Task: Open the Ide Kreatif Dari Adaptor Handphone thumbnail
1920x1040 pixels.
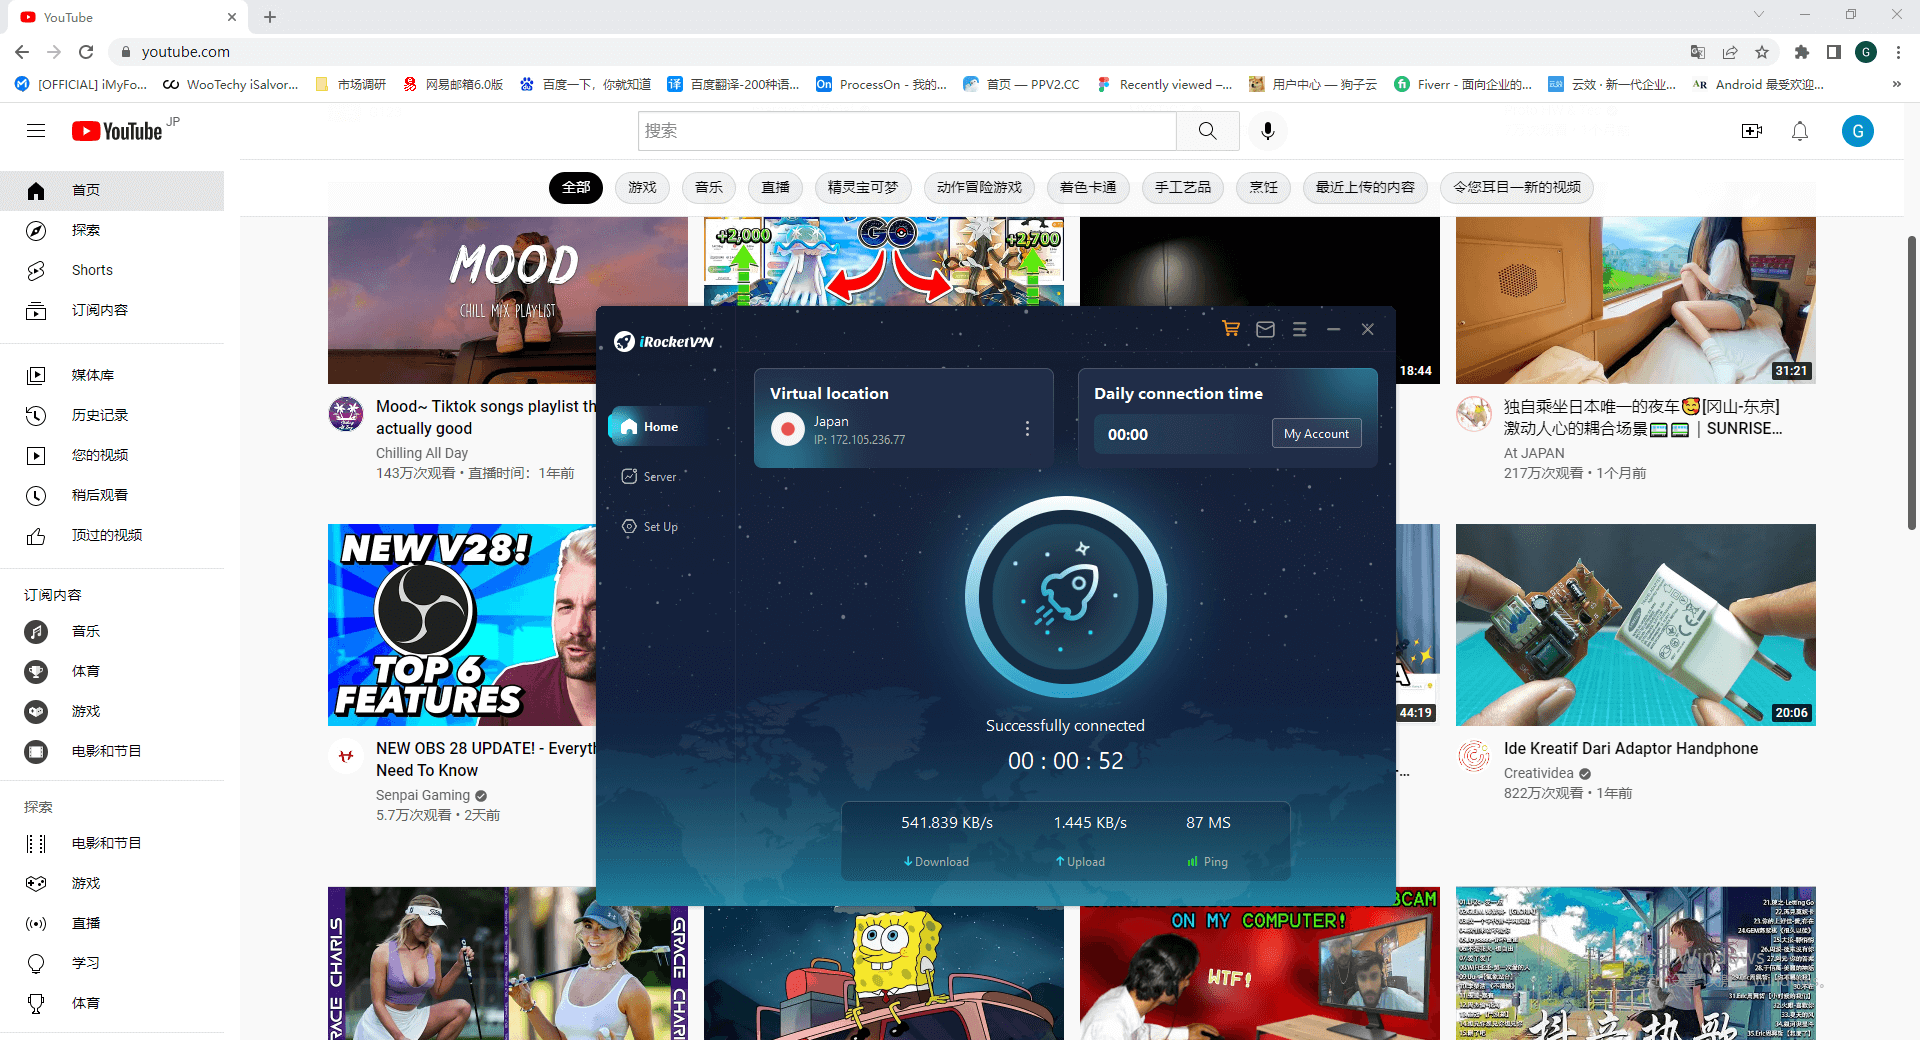Action: 1636,625
